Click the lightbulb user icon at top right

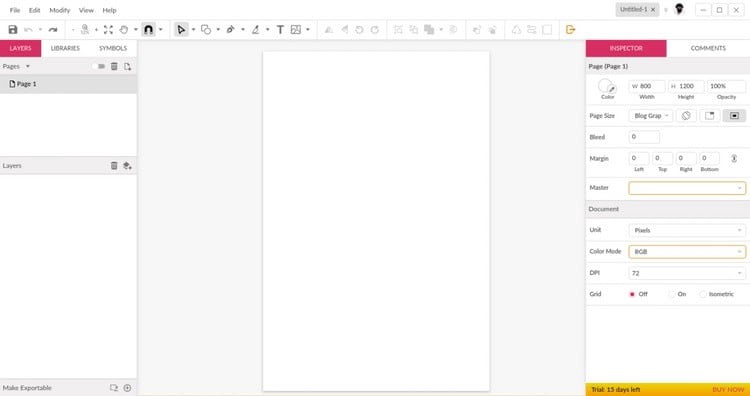coord(679,9)
